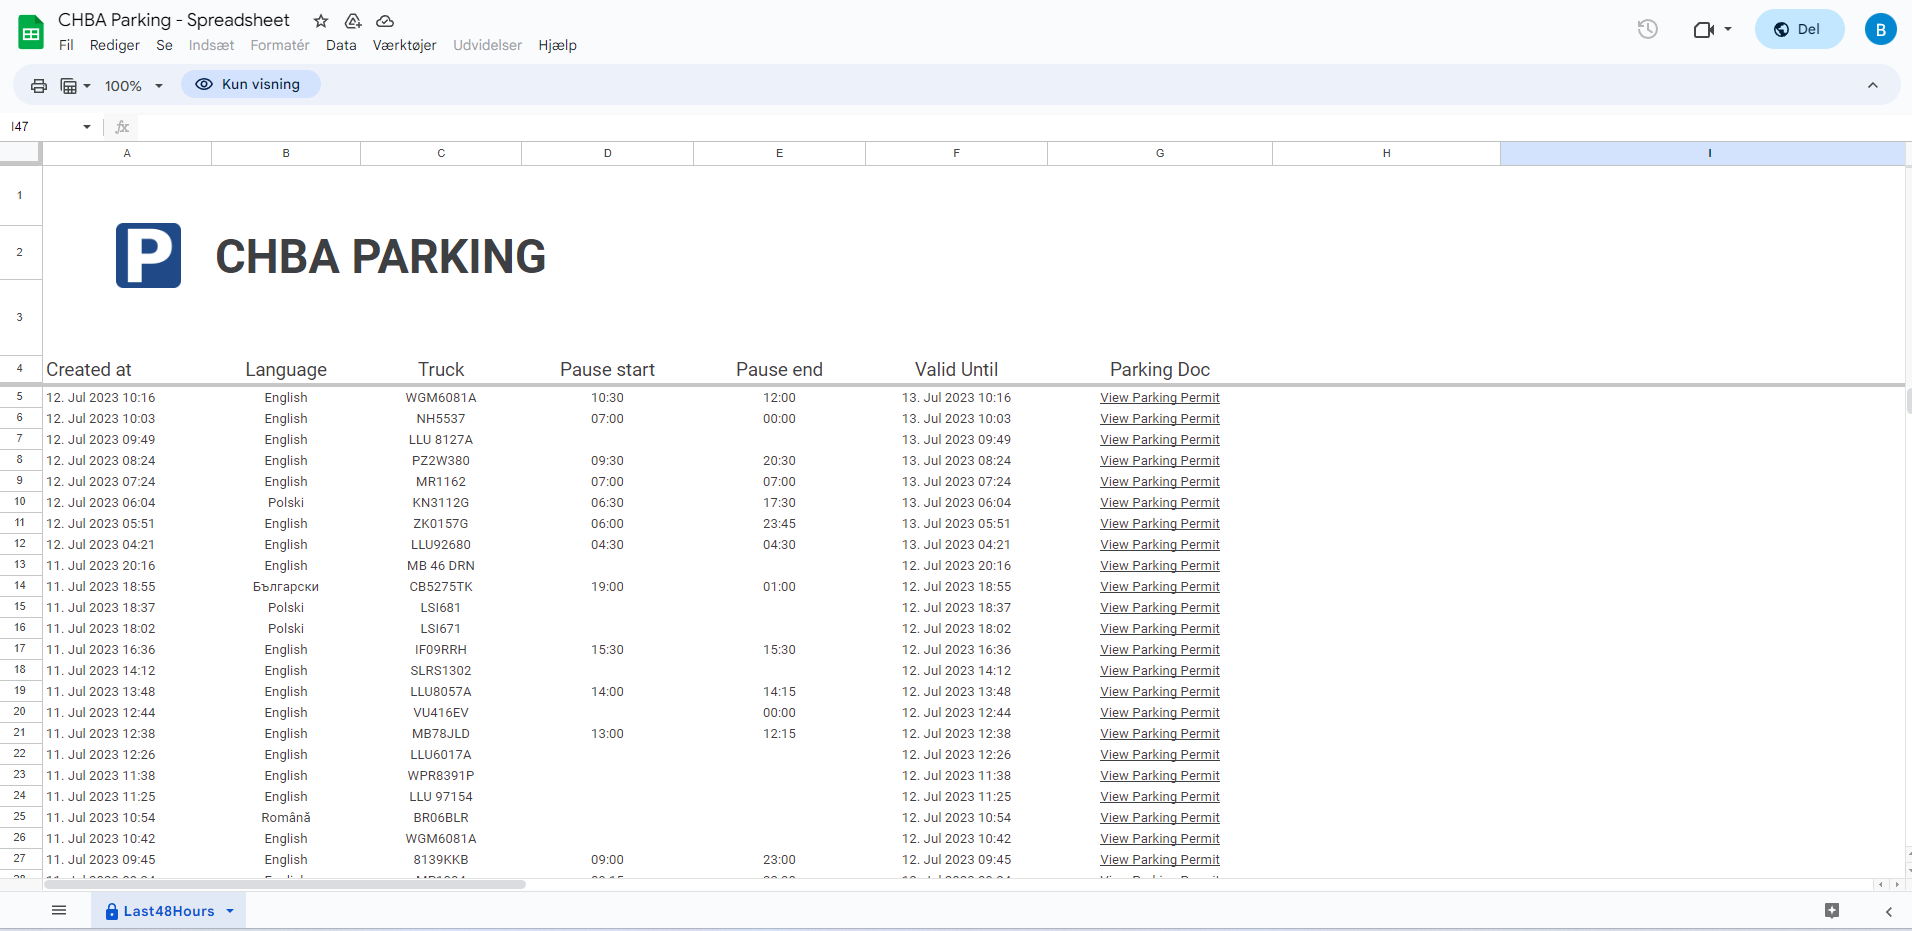Viewport: 1912px width, 931px height.
Task: Open the Data menu
Action: (x=341, y=45)
